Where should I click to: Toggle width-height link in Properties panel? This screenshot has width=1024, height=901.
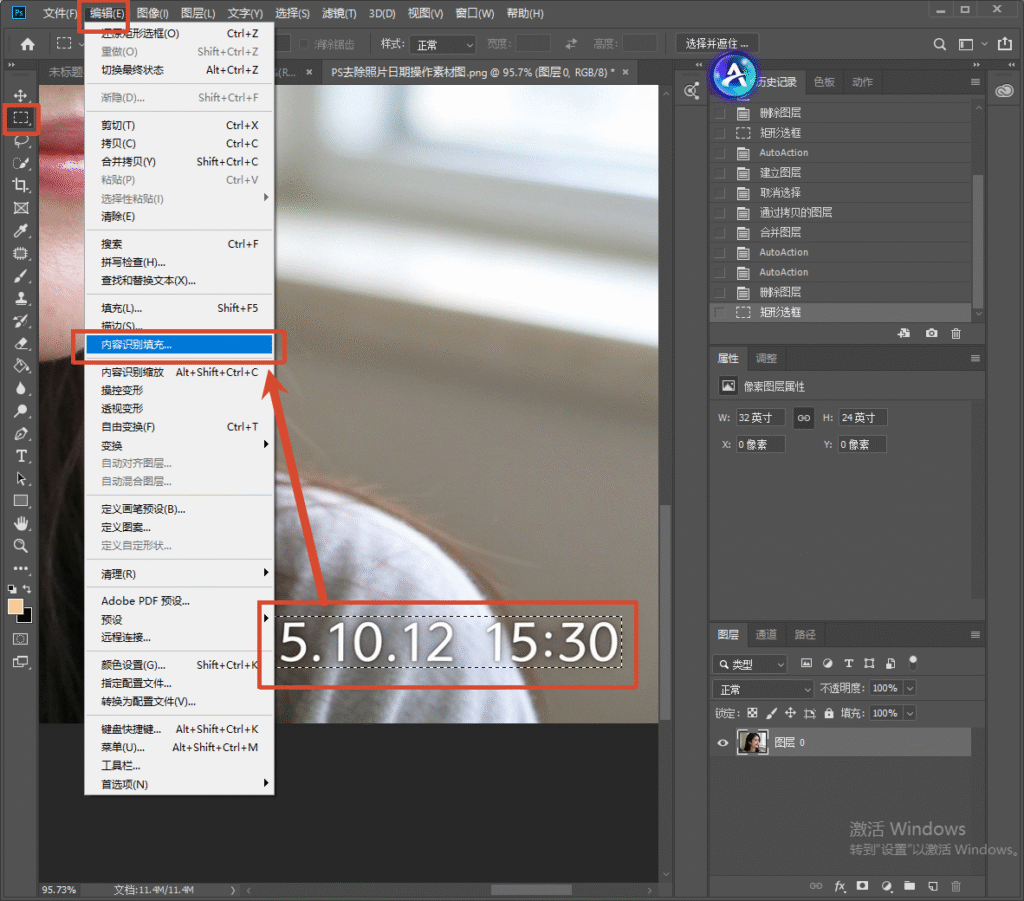803,418
